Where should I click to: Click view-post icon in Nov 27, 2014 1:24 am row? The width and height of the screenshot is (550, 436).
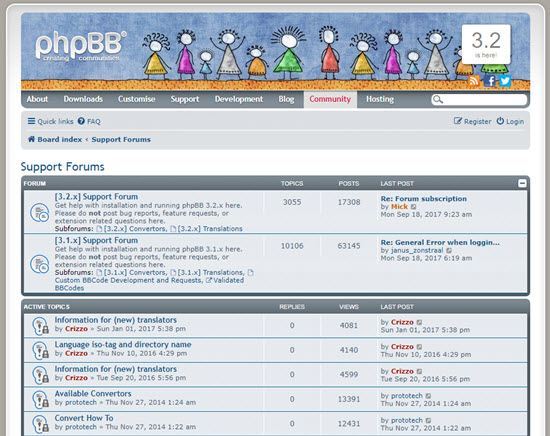[428, 396]
